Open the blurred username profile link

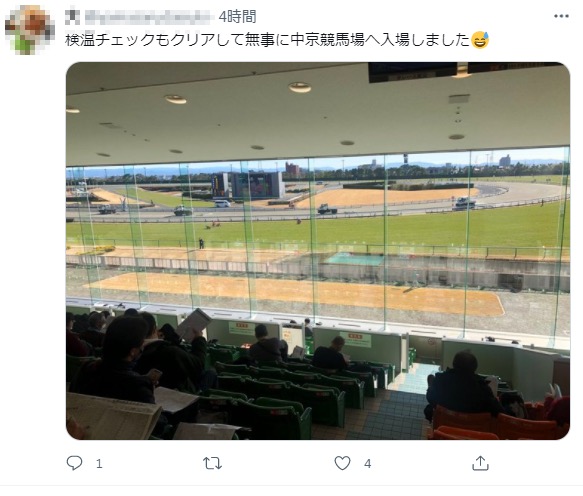(148, 17)
